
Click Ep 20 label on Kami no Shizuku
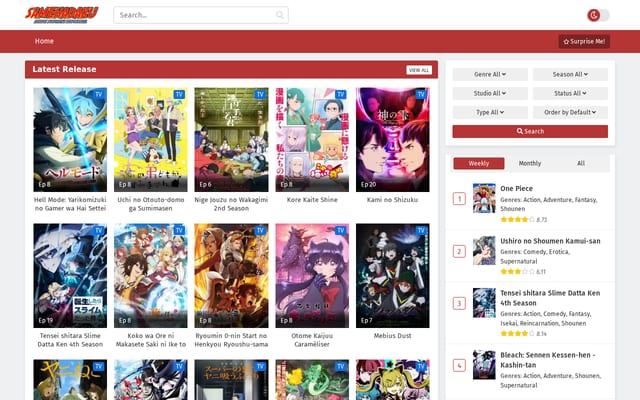pos(369,184)
